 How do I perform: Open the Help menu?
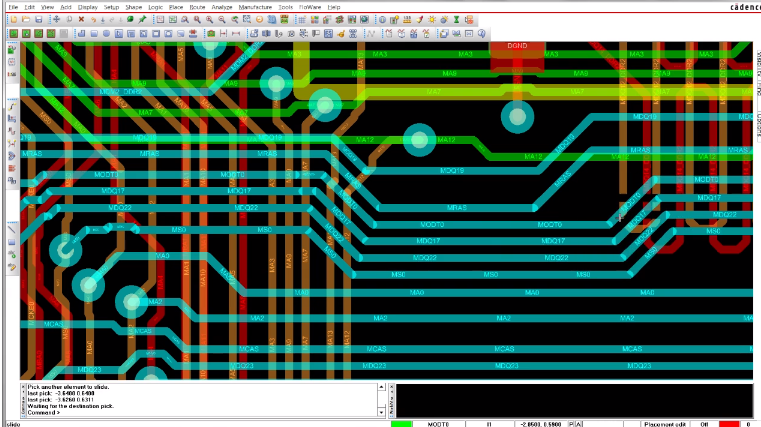[334, 7]
